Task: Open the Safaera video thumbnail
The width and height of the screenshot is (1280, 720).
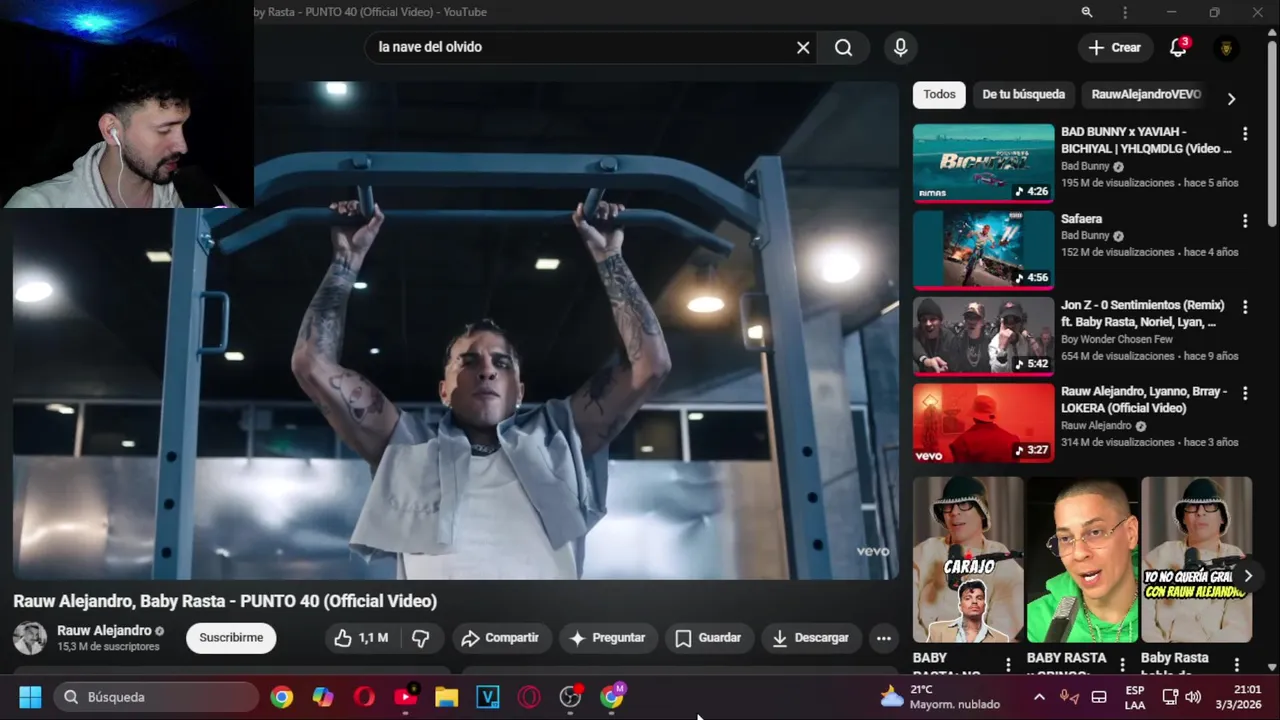Action: click(x=983, y=249)
